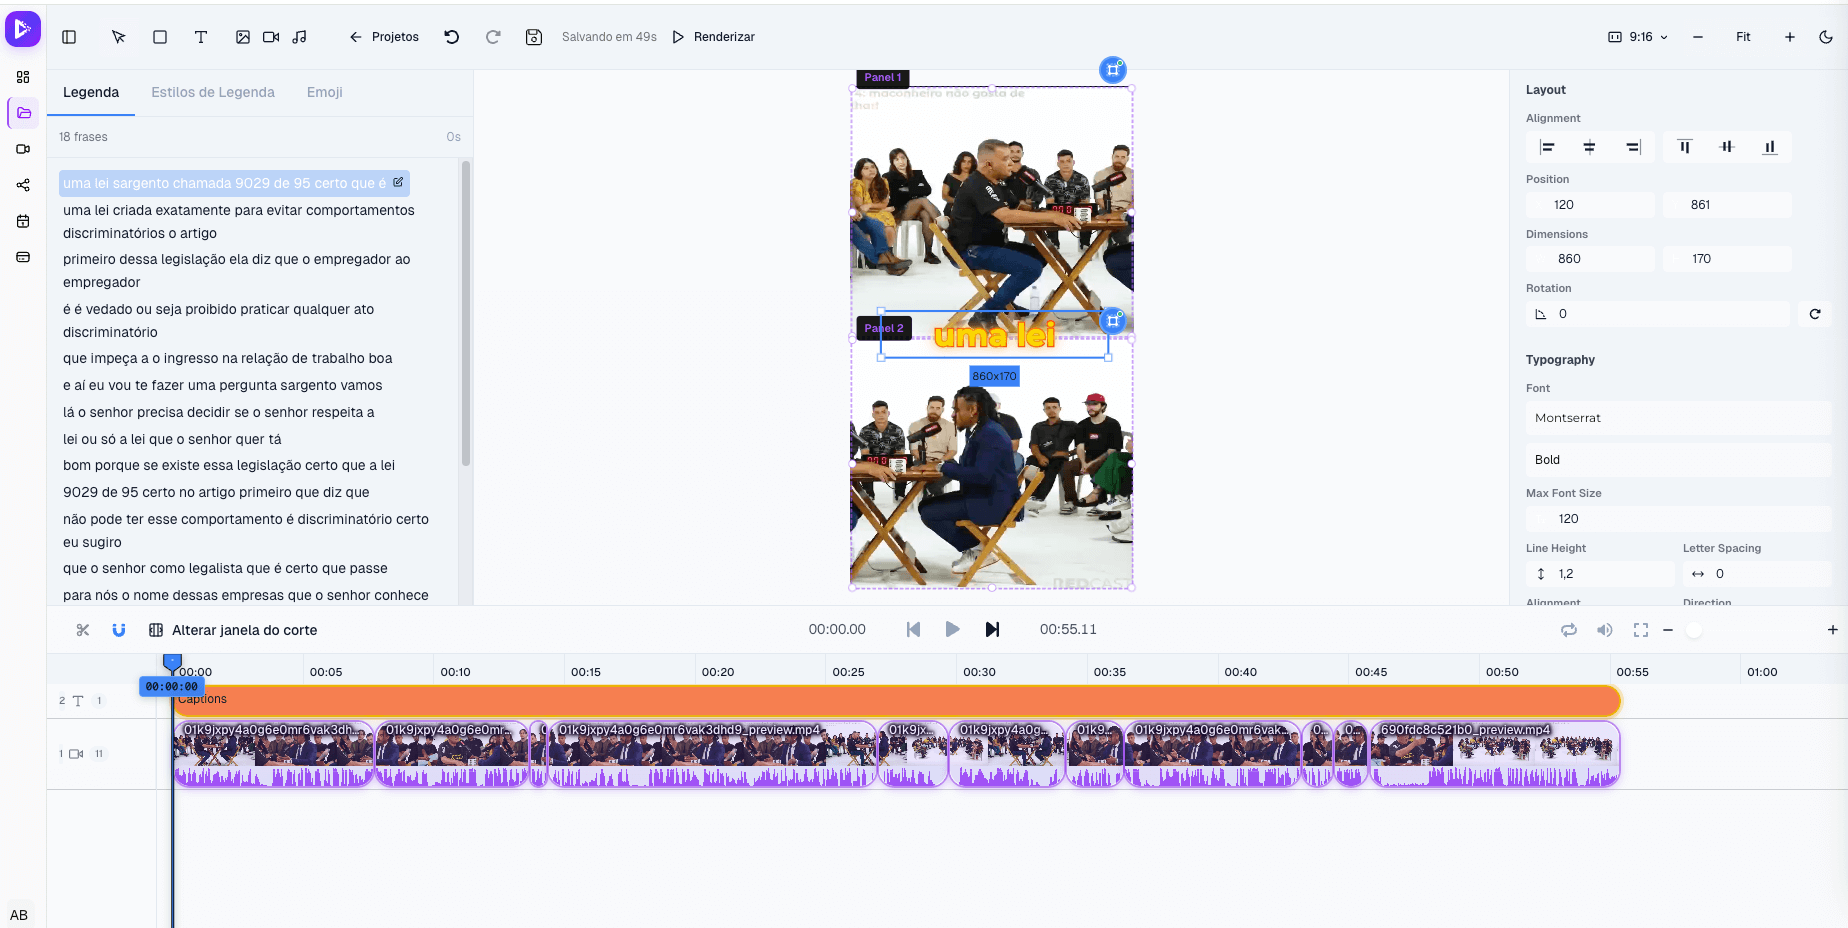Image resolution: width=1848 pixels, height=928 pixels.
Task: Select the Text tool in top toolbar
Action: pos(201,37)
